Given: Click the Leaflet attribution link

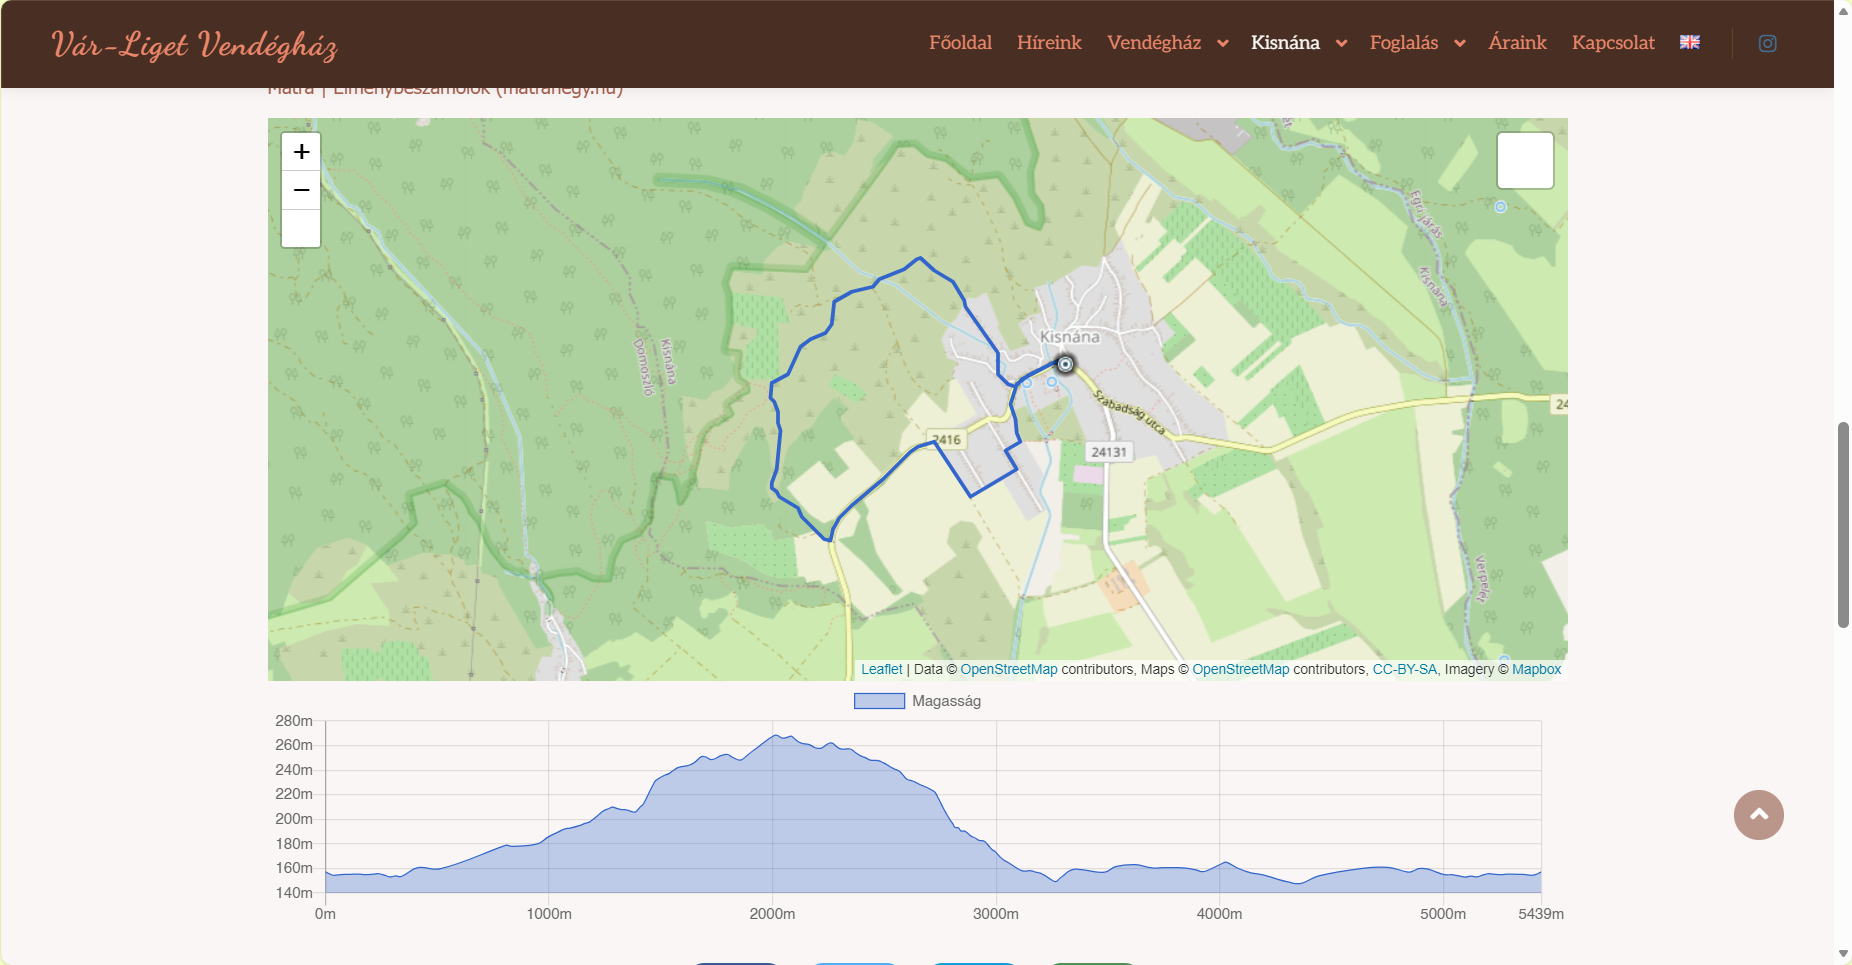Looking at the screenshot, I should point(881,669).
